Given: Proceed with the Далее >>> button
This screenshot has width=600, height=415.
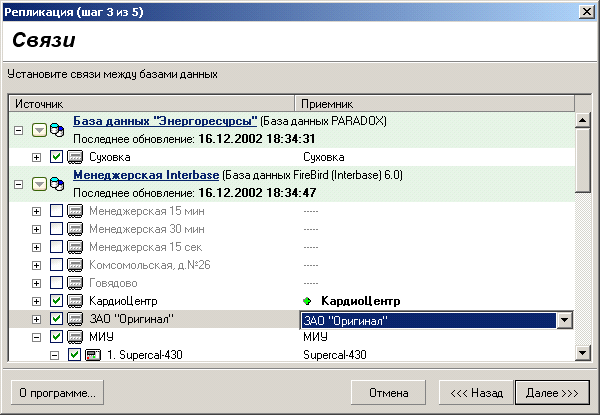Looking at the screenshot, I should tap(552, 392).
